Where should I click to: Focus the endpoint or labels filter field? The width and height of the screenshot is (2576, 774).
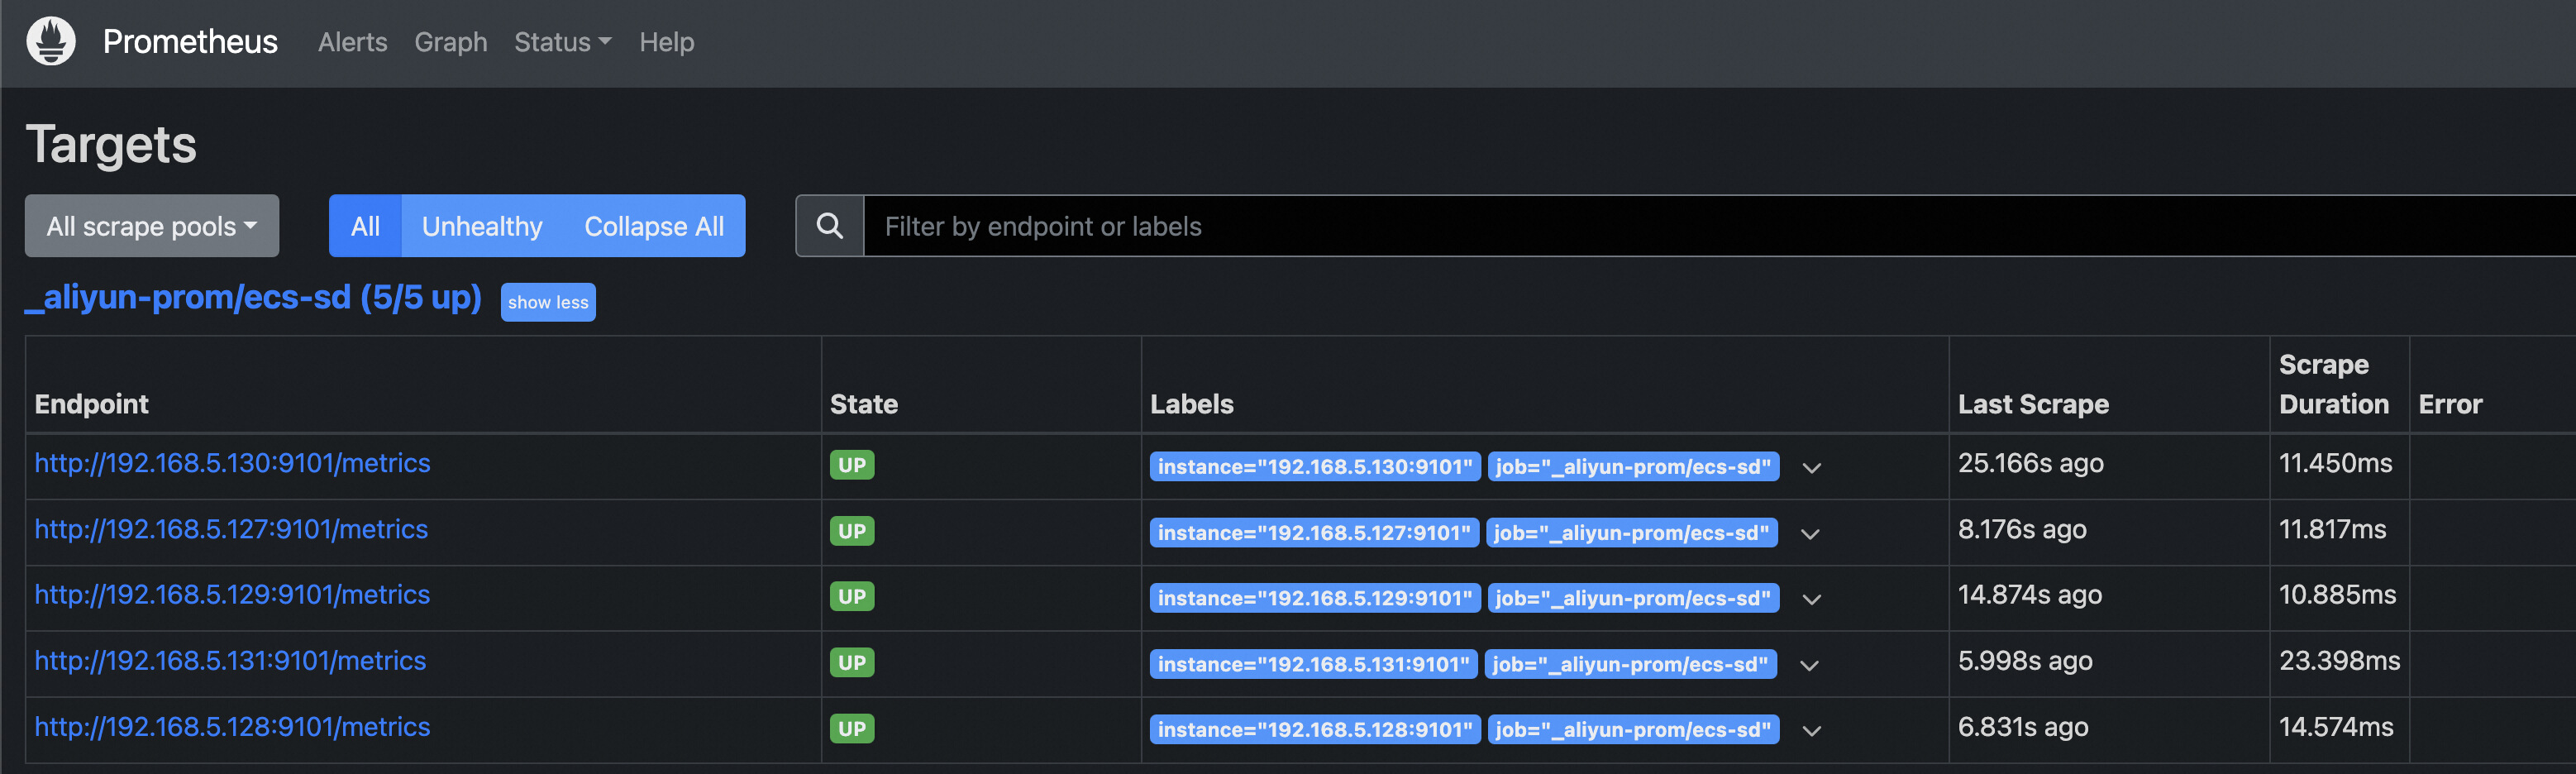[1700, 226]
